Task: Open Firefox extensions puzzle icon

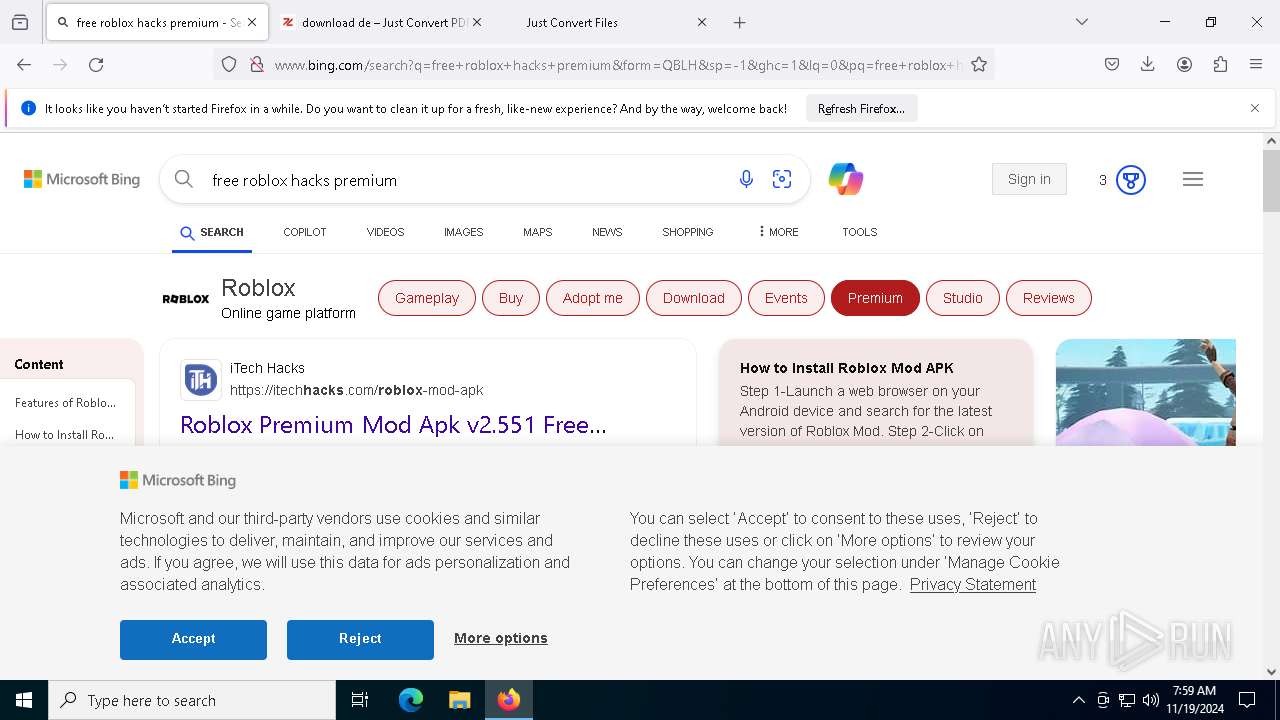Action: 1220,65
